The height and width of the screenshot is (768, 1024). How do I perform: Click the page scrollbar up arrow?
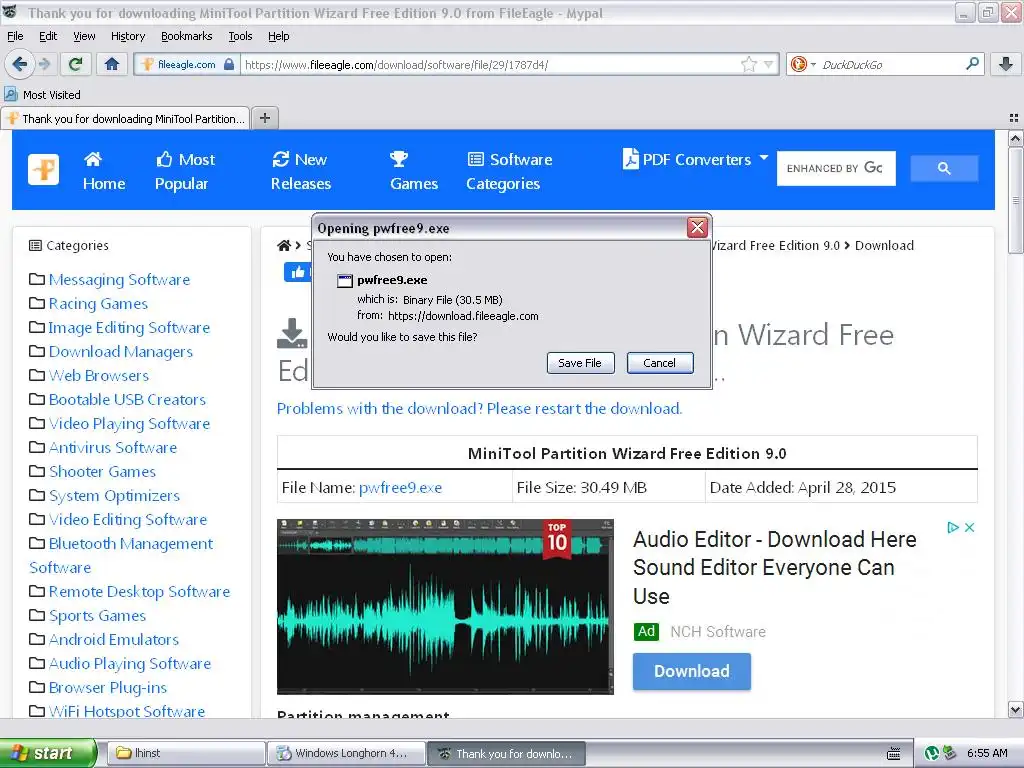(1015, 138)
